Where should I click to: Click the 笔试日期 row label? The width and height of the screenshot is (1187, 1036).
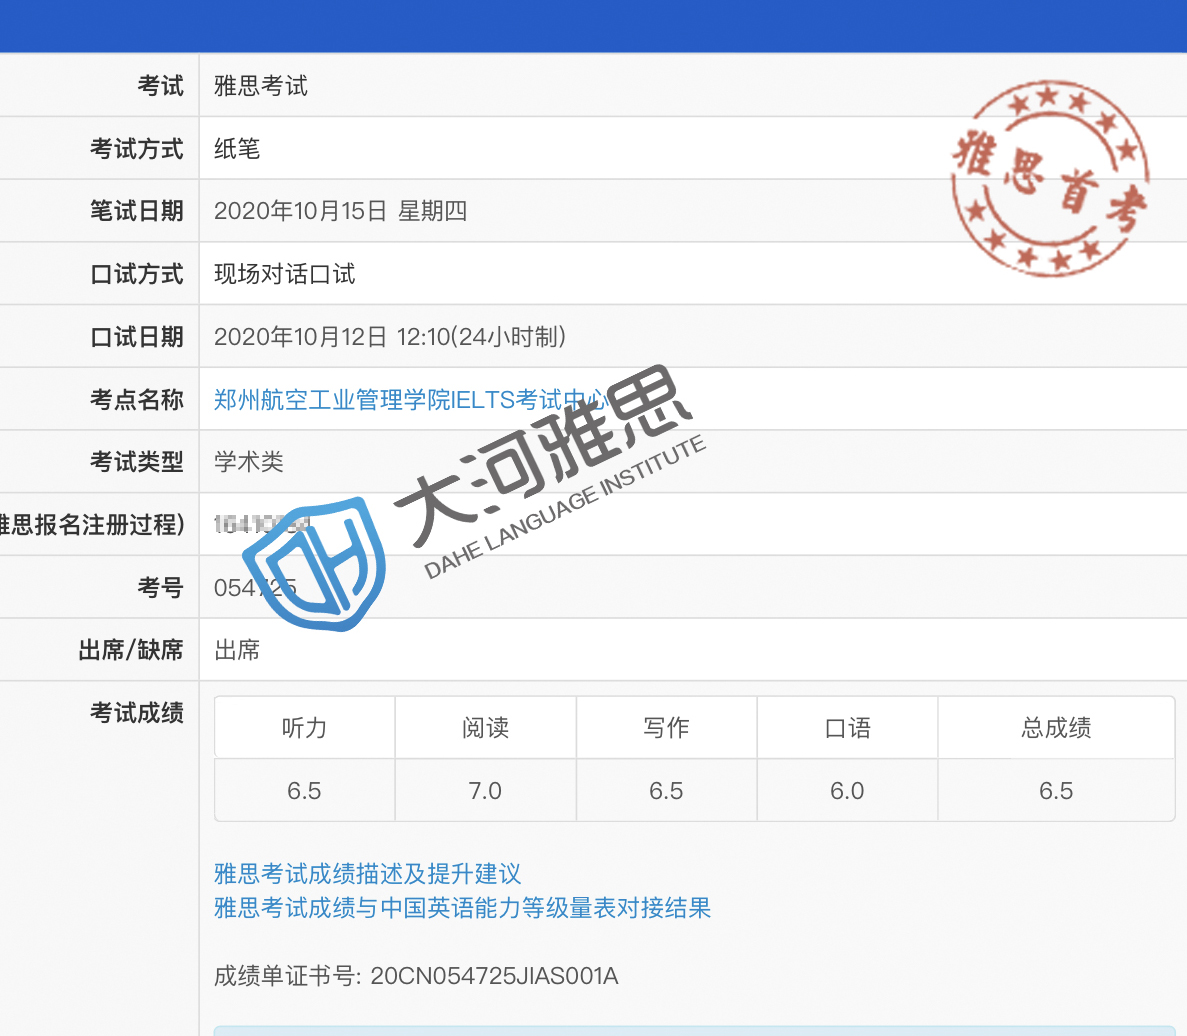click(x=137, y=210)
